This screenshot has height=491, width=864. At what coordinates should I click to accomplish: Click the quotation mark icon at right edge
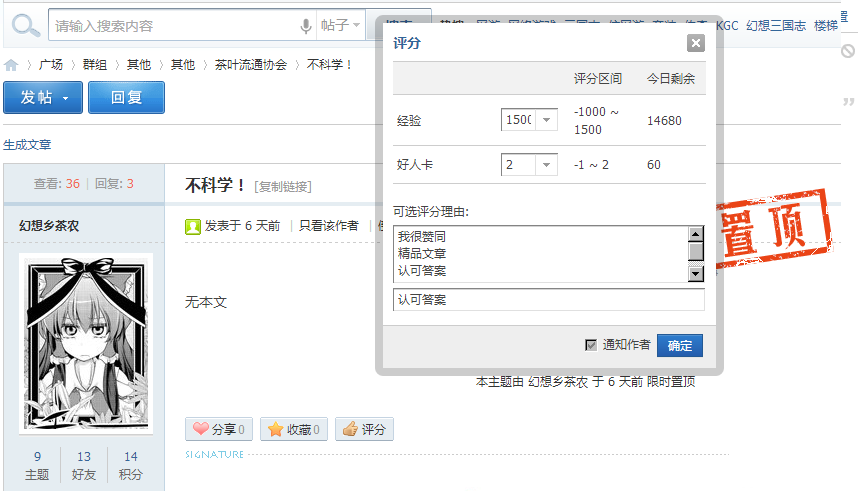click(x=849, y=101)
